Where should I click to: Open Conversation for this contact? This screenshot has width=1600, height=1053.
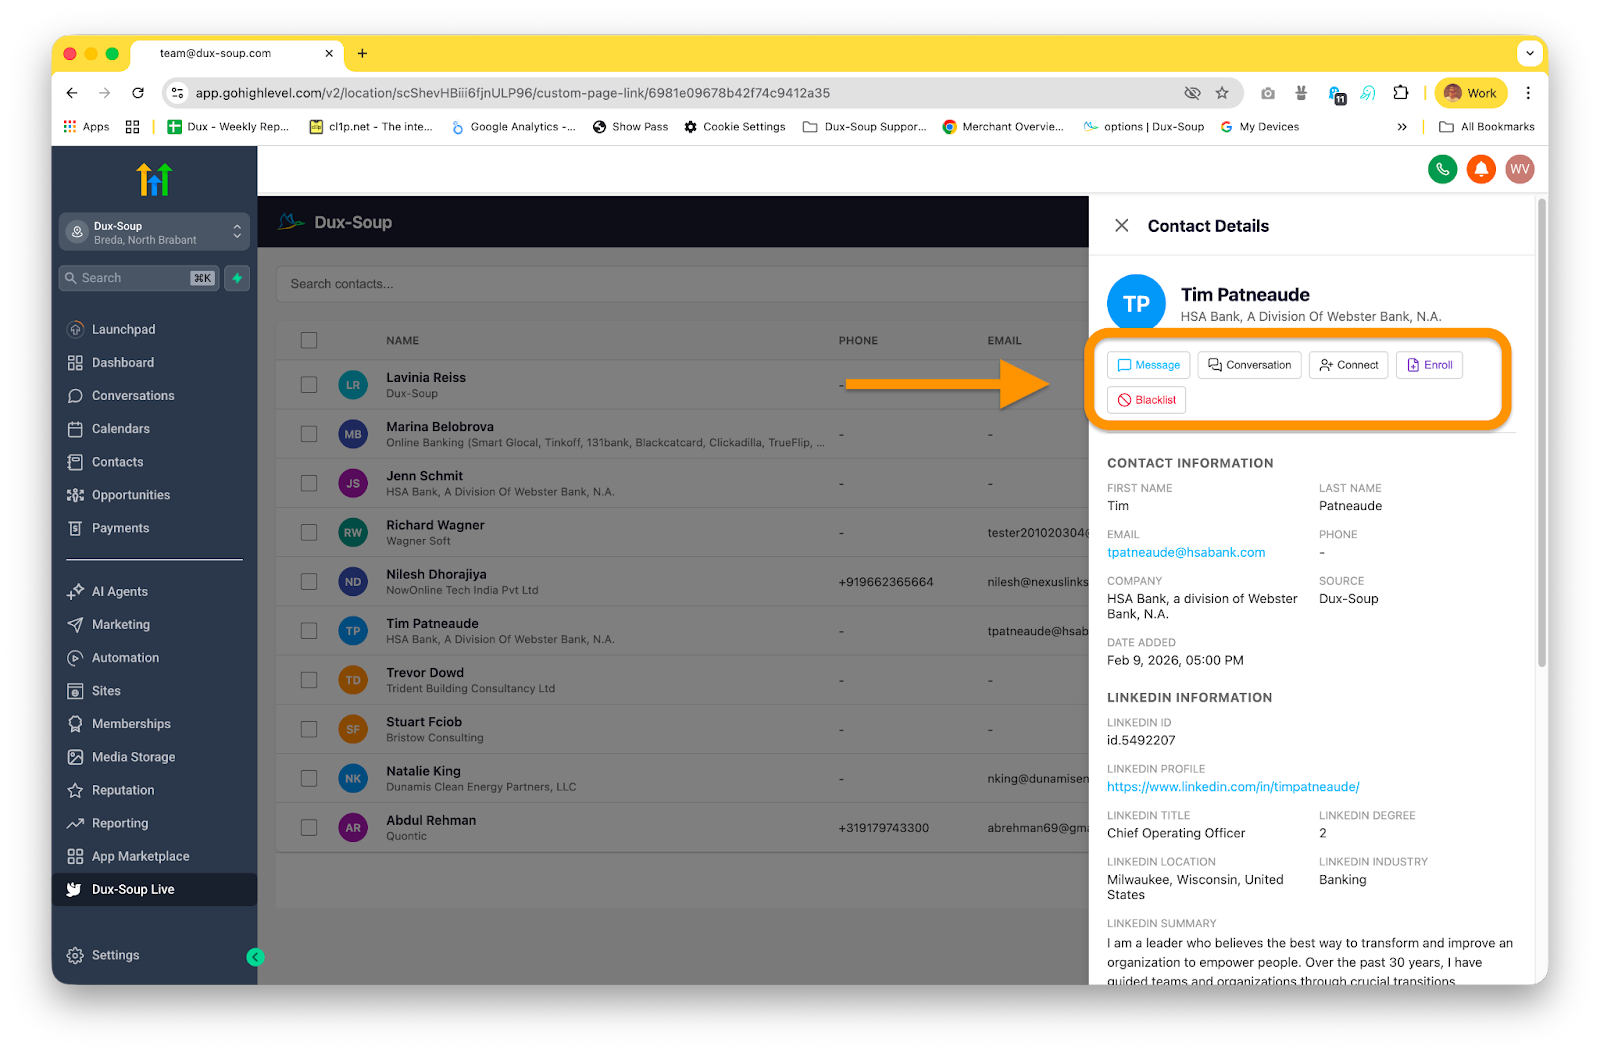(1250, 365)
